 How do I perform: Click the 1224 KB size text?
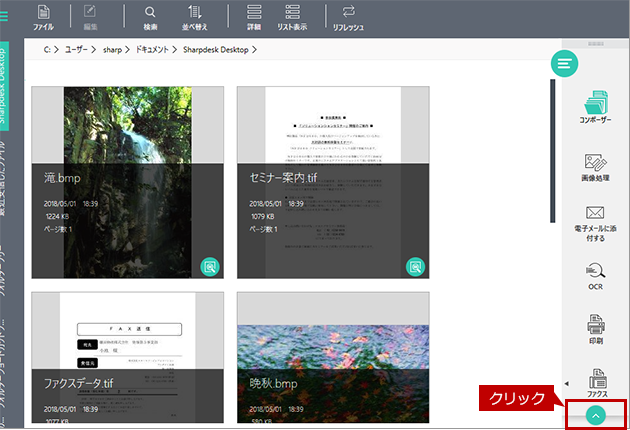click(x=57, y=216)
